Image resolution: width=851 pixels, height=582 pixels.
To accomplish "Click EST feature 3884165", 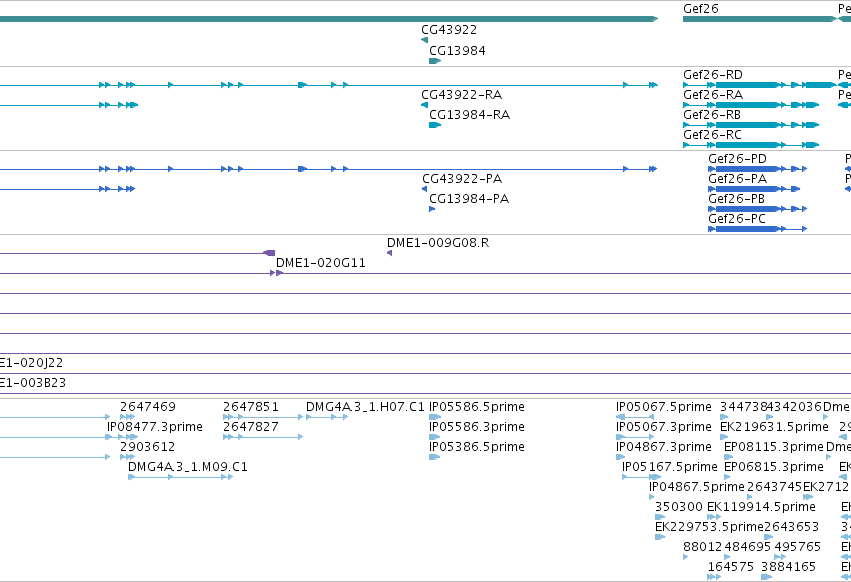I will point(766,577).
